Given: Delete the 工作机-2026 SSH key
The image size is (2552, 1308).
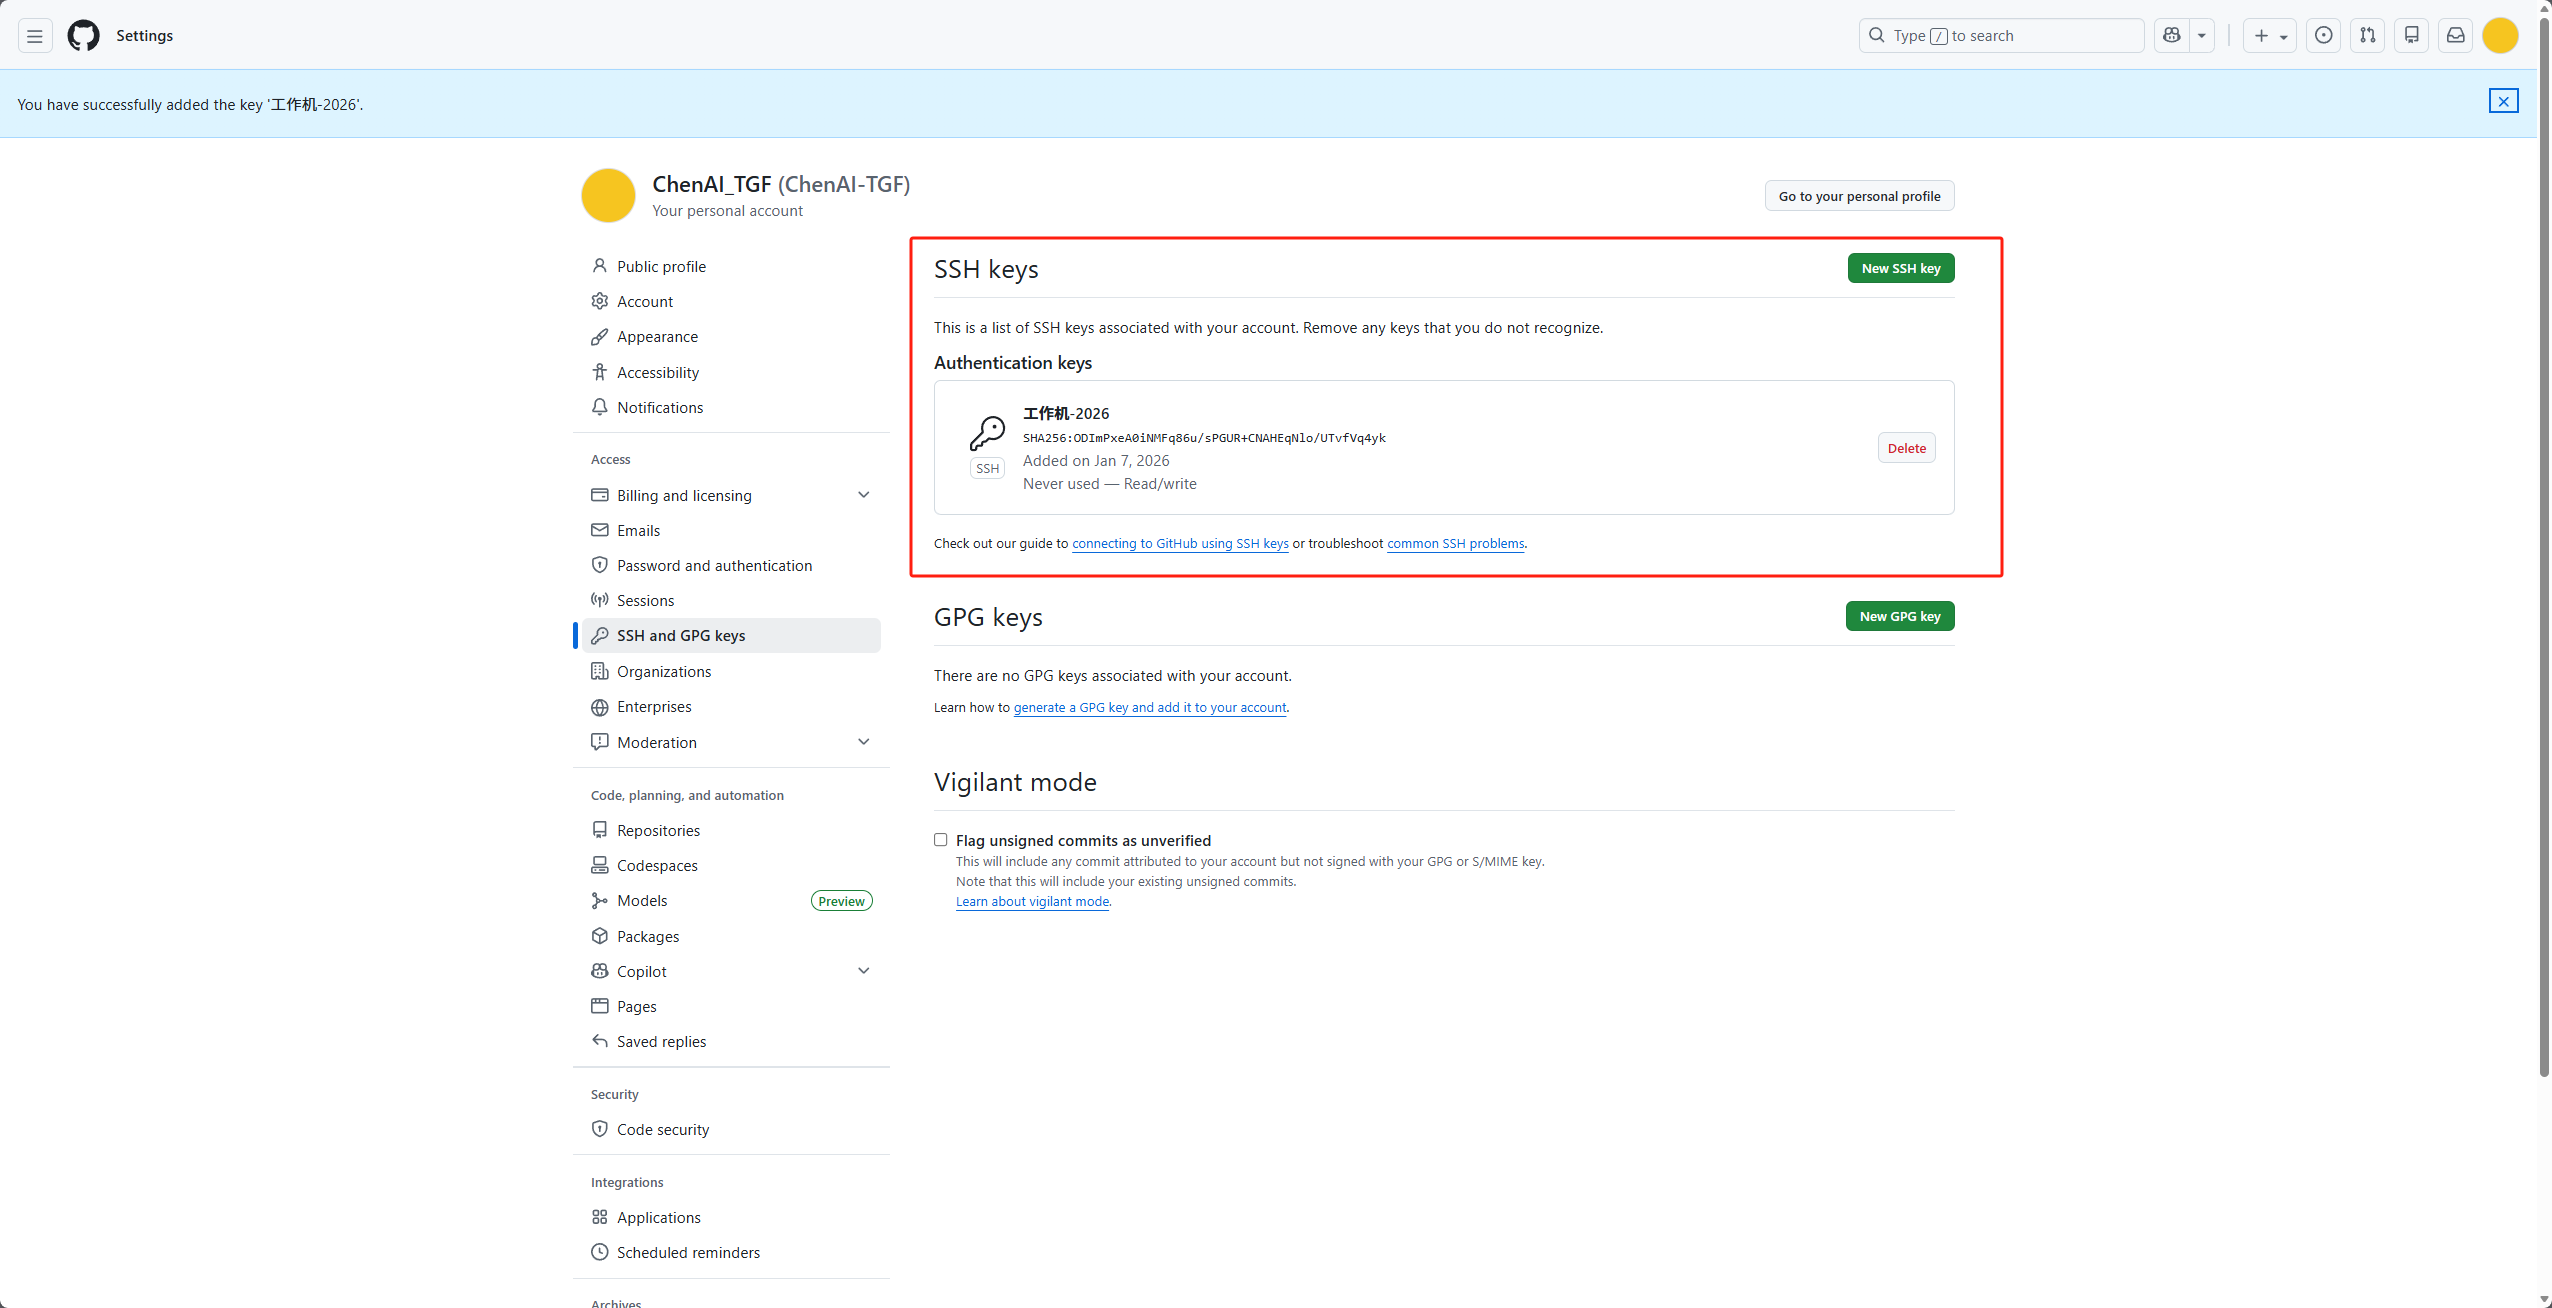Looking at the screenshot, I should tap(1906, 448).
